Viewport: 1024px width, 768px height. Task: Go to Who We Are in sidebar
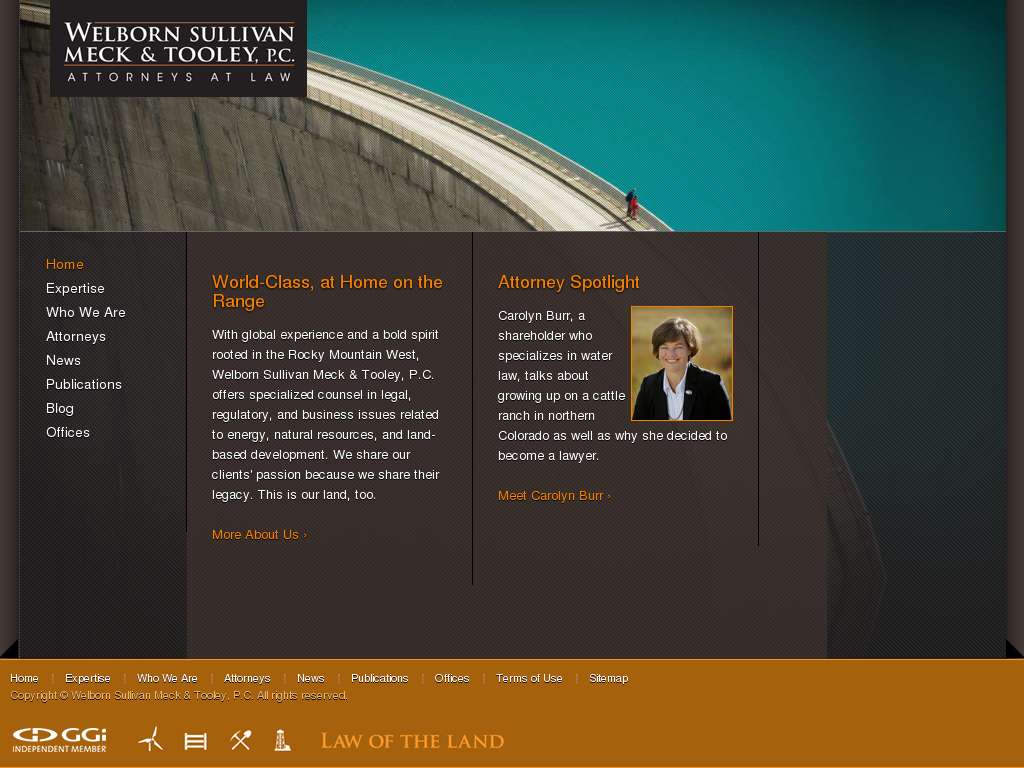[x=86, y=312]
